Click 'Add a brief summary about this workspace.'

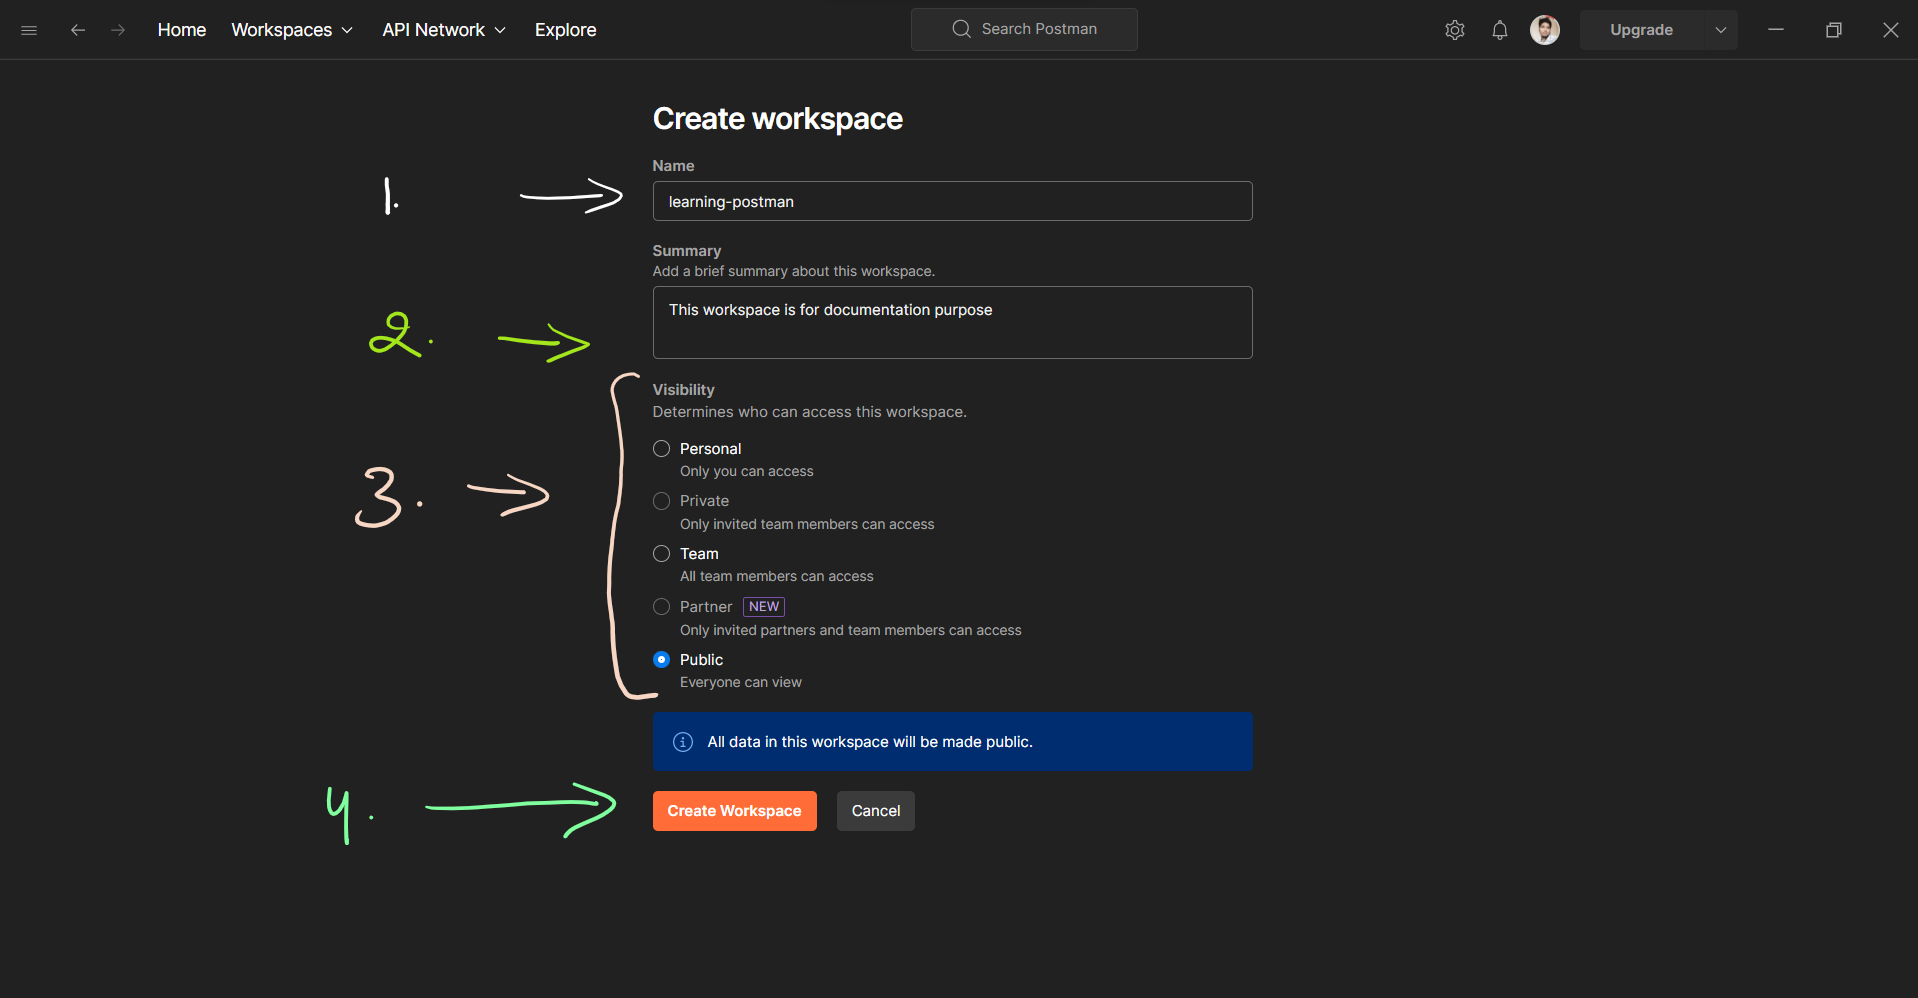pyautogui.click(x=794, y=272)
